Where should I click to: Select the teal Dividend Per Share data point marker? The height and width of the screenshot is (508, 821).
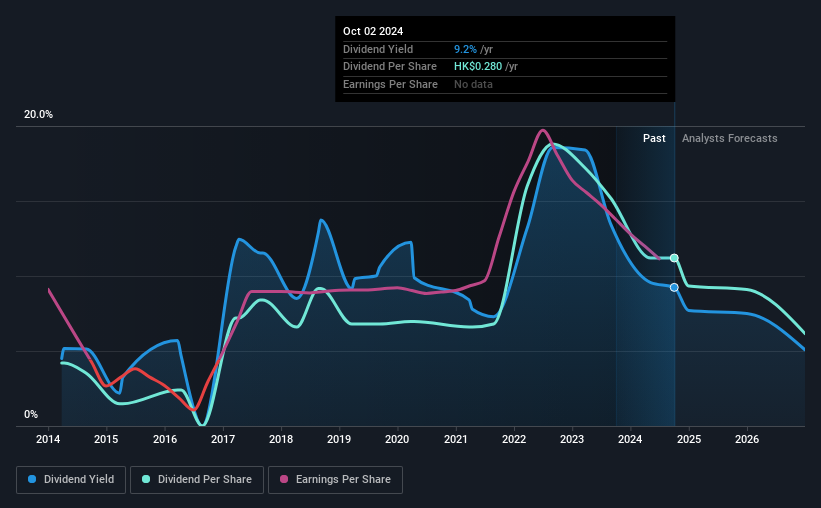pos(674,258)
